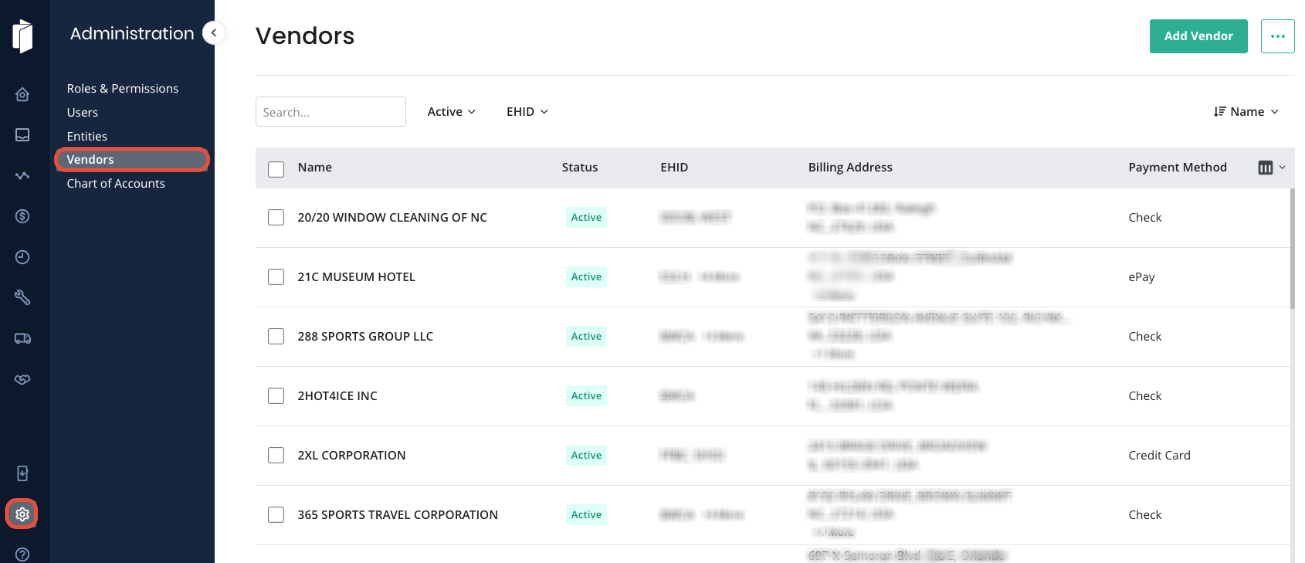Check the 2HOT4ICE INC row

[276, 396]
